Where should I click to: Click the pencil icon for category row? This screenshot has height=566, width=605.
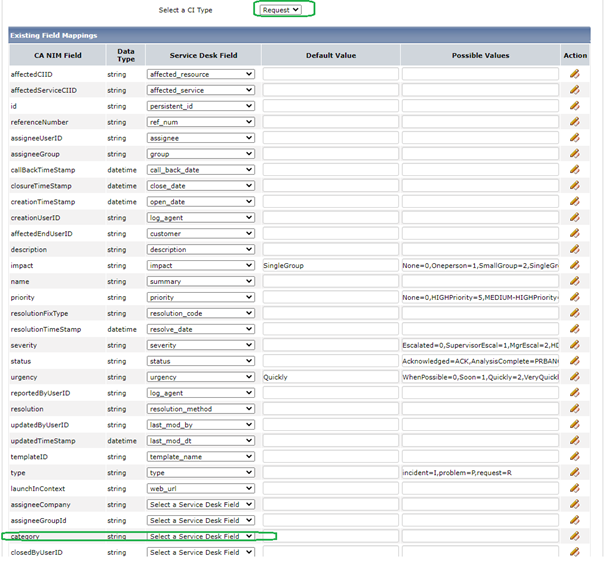[574, 536]
